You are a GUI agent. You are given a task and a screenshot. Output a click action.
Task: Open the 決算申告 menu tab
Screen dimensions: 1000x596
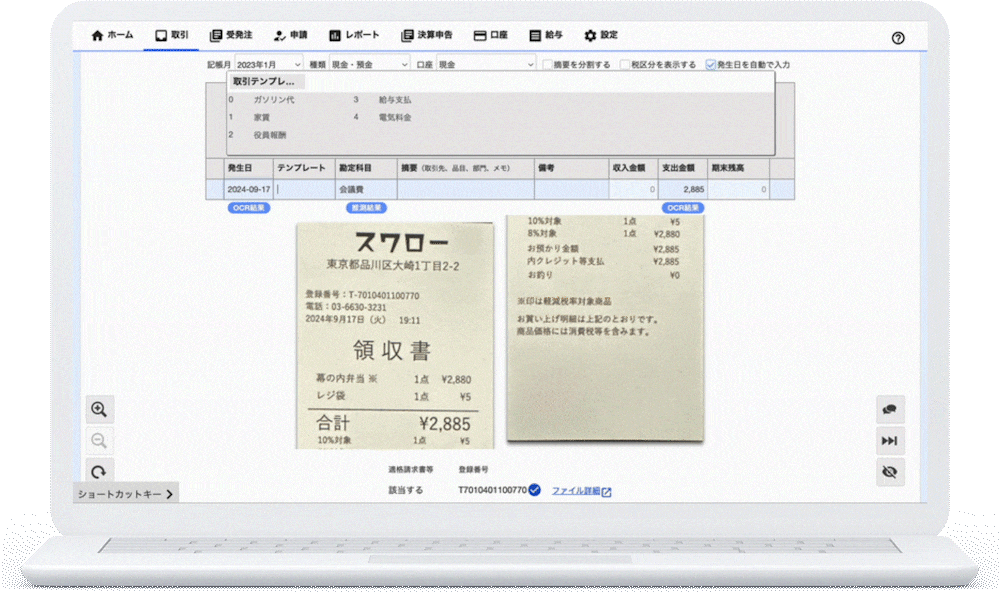(426, 35)
